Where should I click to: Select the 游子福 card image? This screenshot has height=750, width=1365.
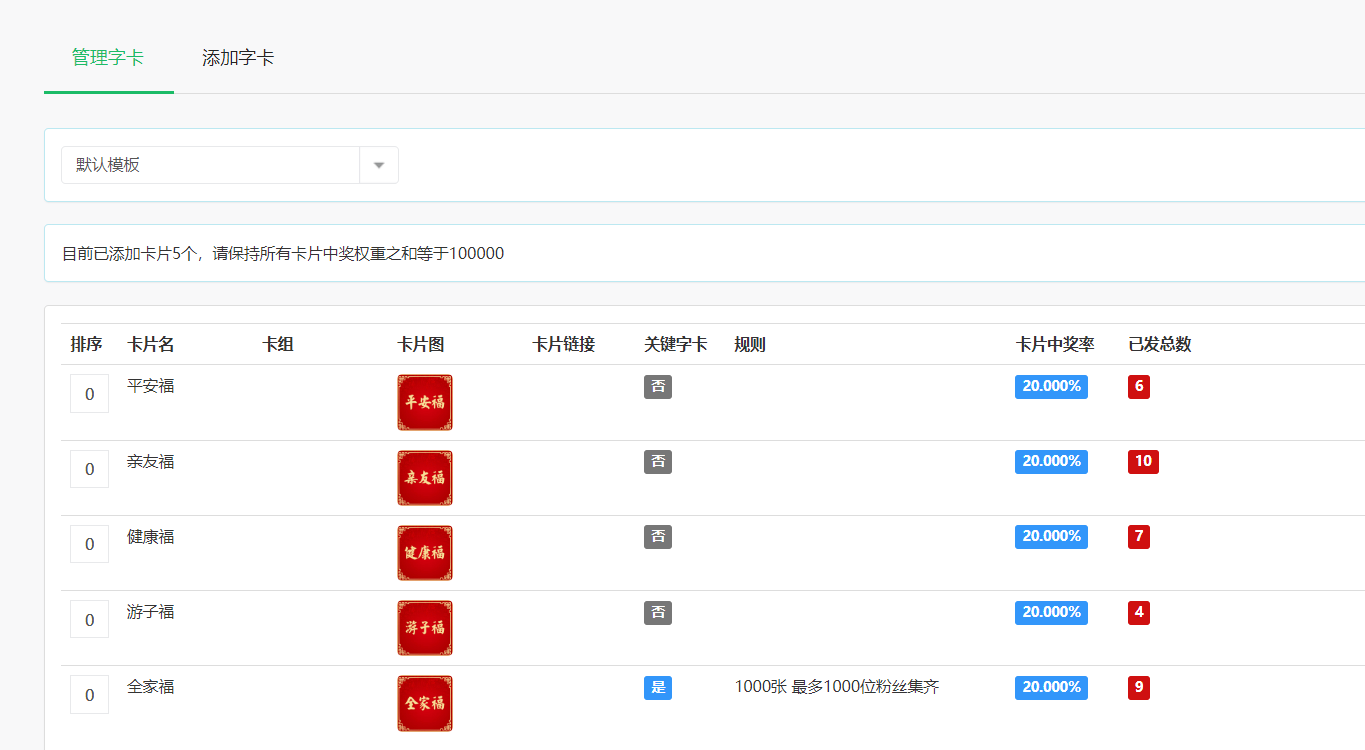point(424,628)
